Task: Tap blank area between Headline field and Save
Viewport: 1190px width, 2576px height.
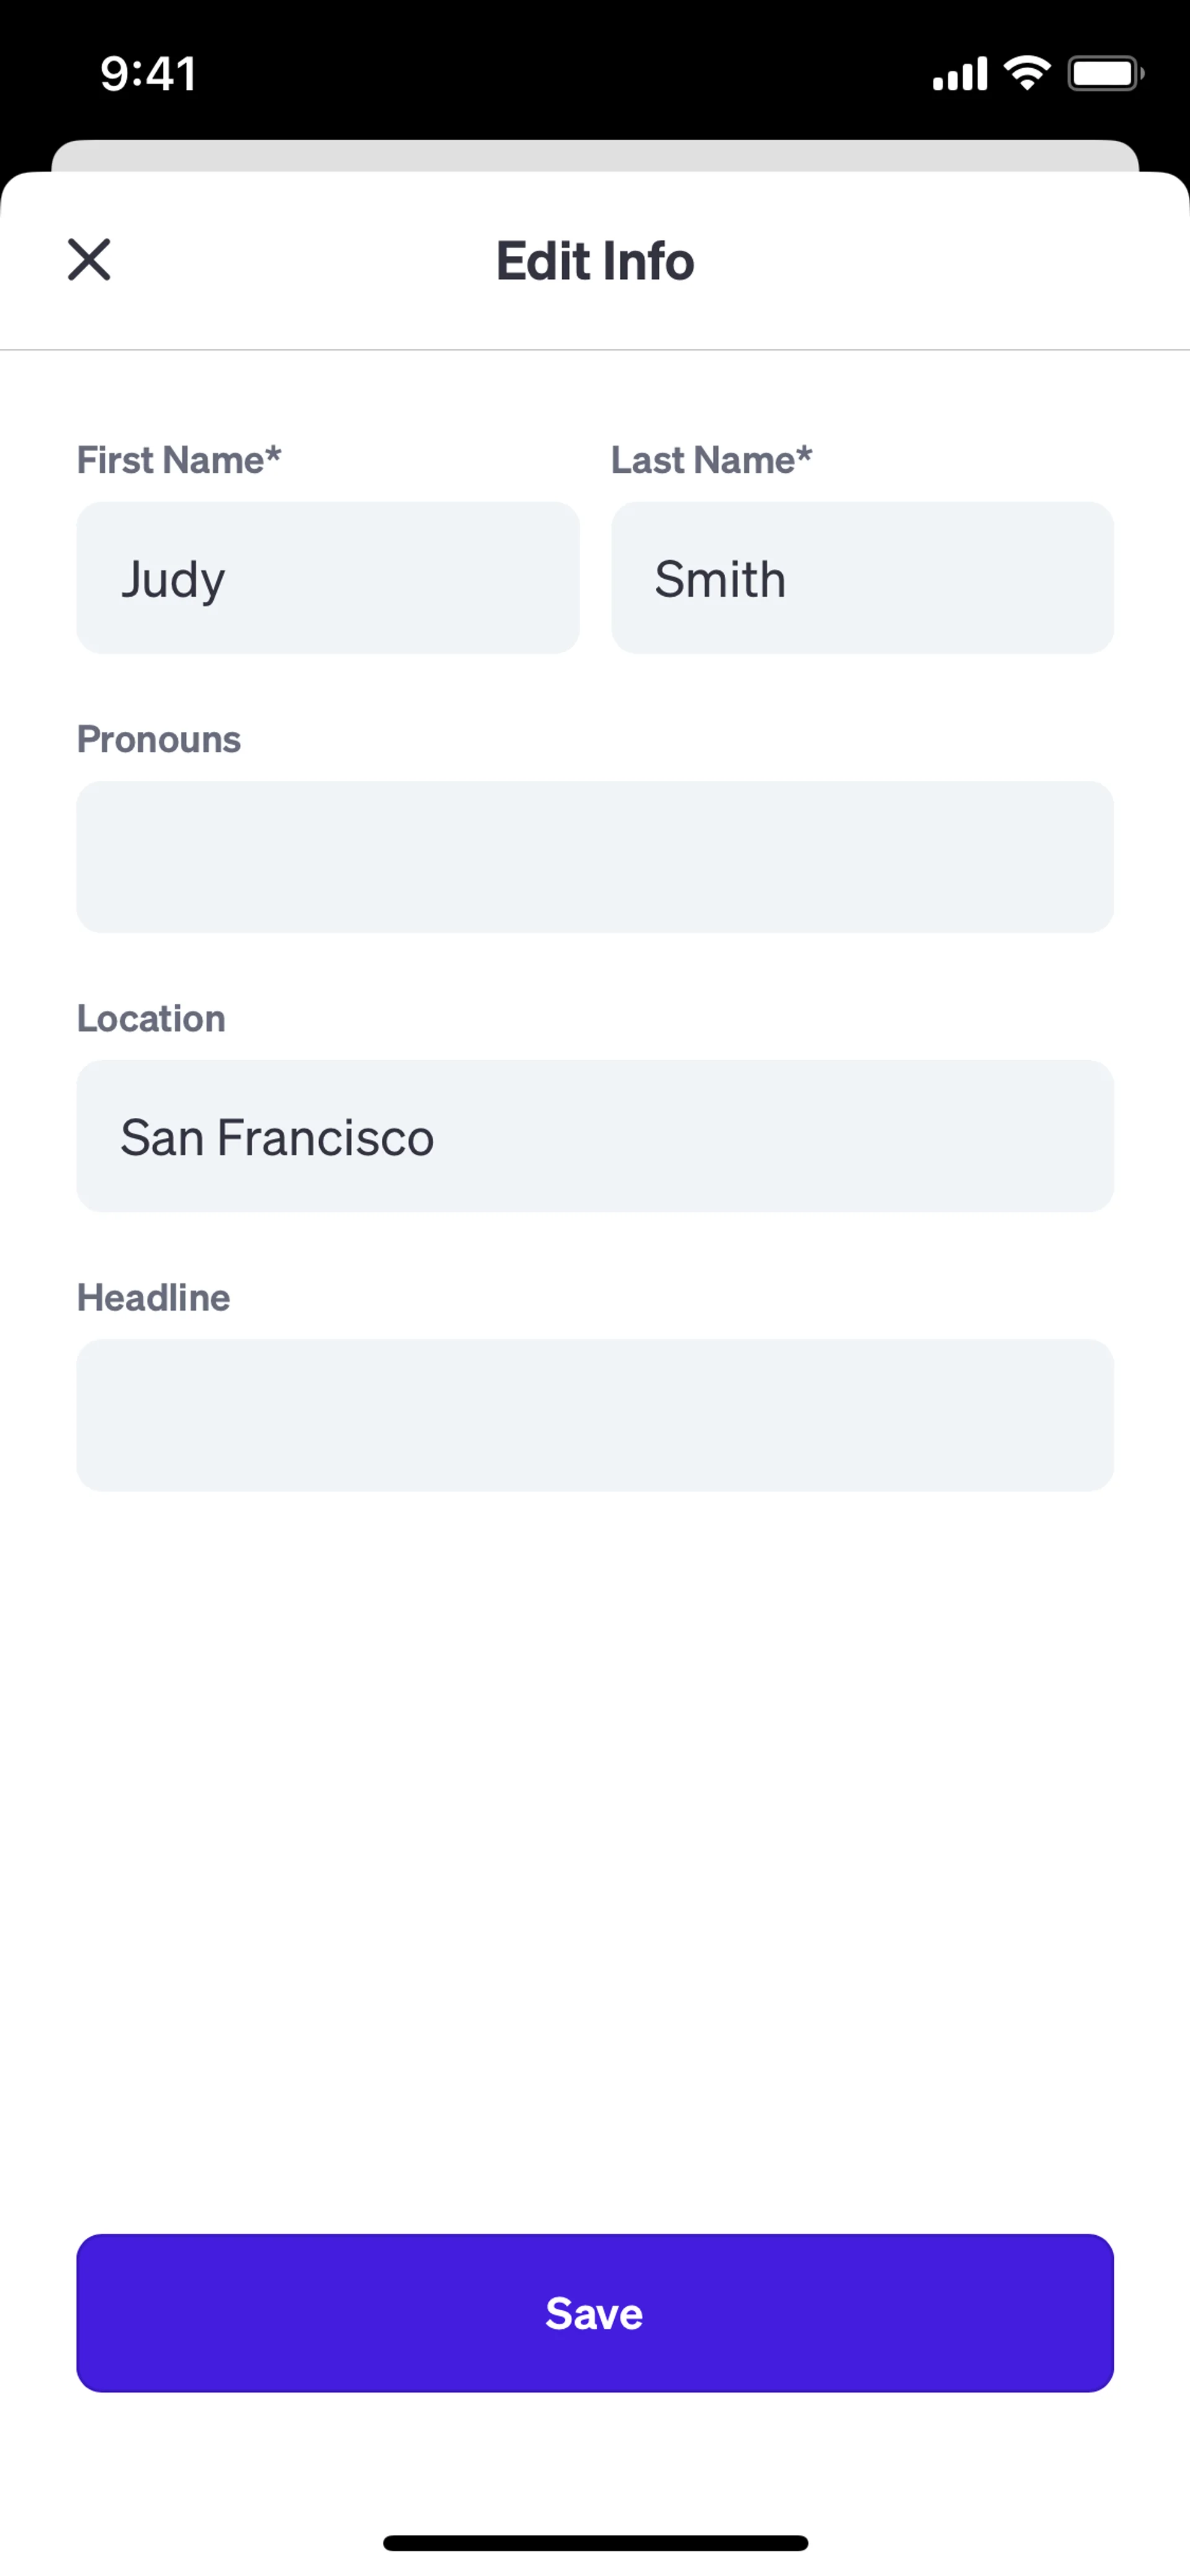Action: (x=595, y=1860)
